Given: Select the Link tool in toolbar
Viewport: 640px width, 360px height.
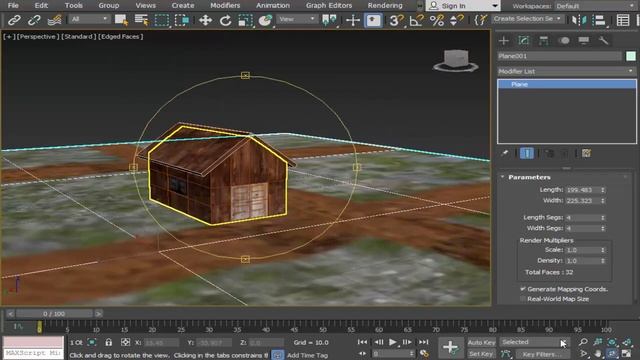Looking at the screenshot, I should pos(14,20).
